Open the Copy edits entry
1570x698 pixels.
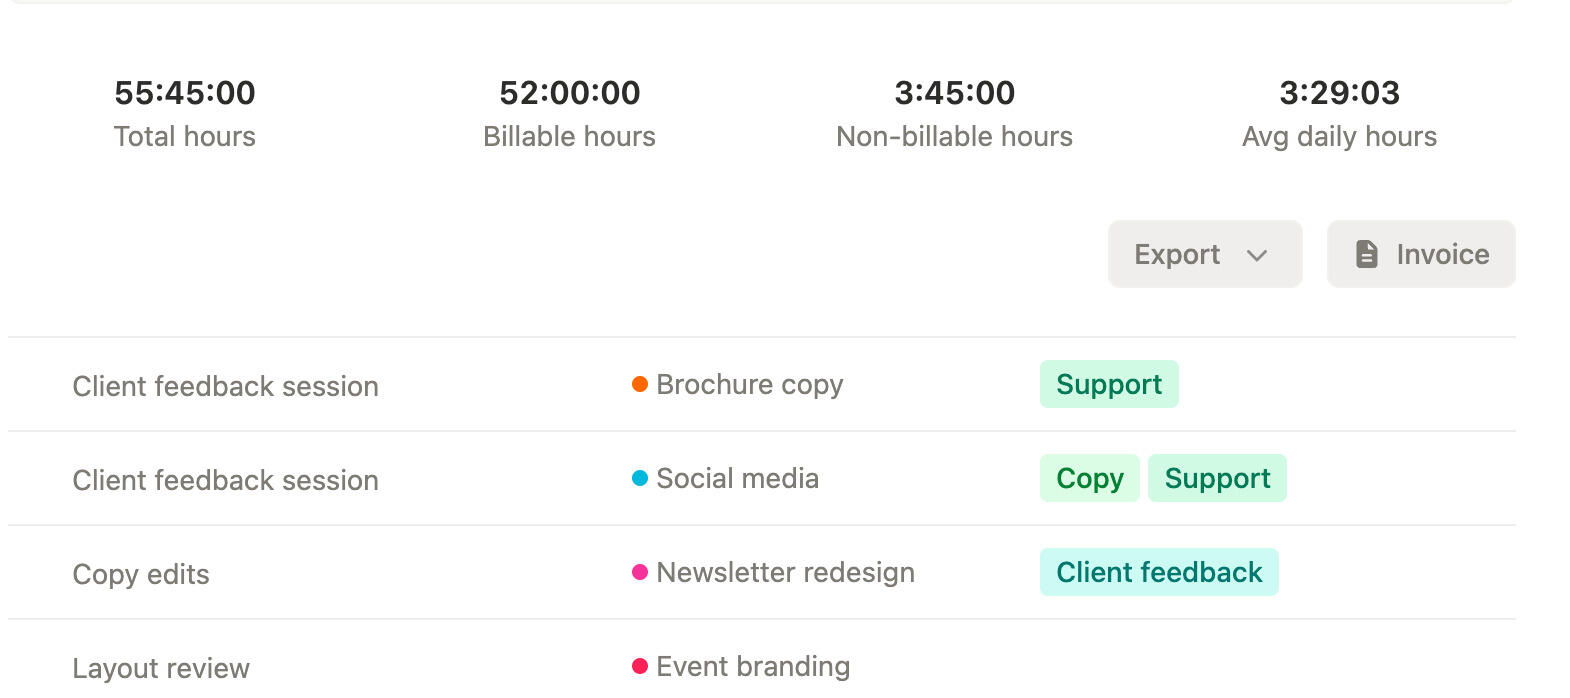pos(140,572)
